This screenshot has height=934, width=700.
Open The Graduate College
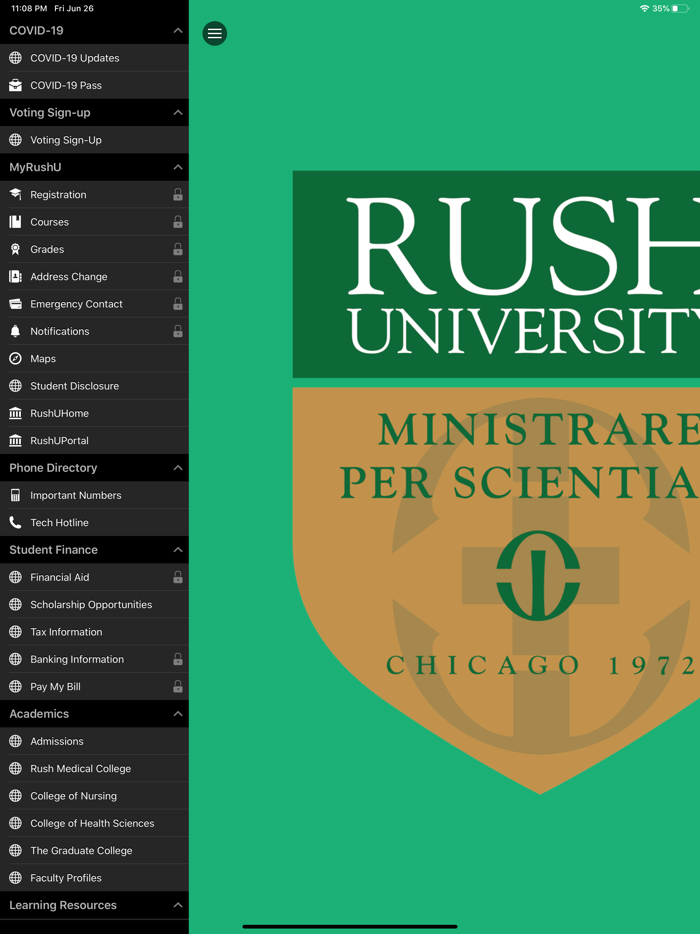94,851
